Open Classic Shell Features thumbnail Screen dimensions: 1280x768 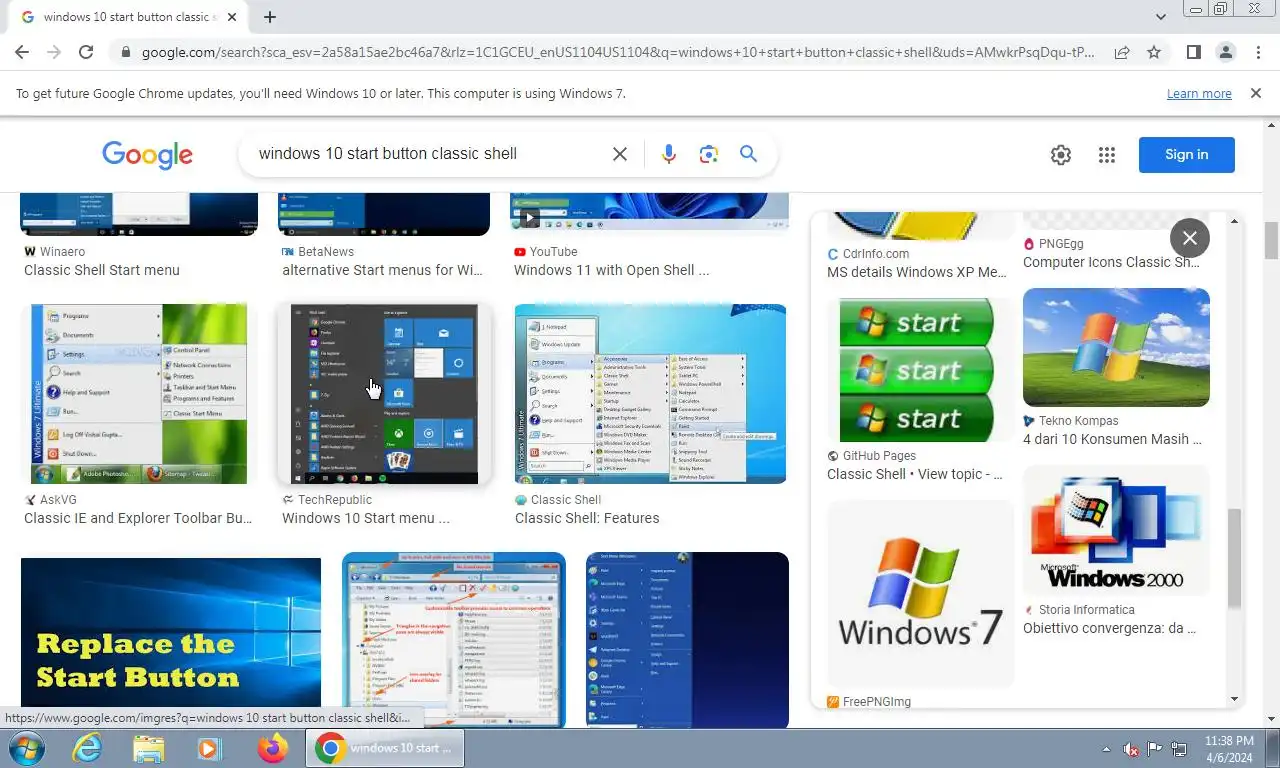[x=651, y=394]
